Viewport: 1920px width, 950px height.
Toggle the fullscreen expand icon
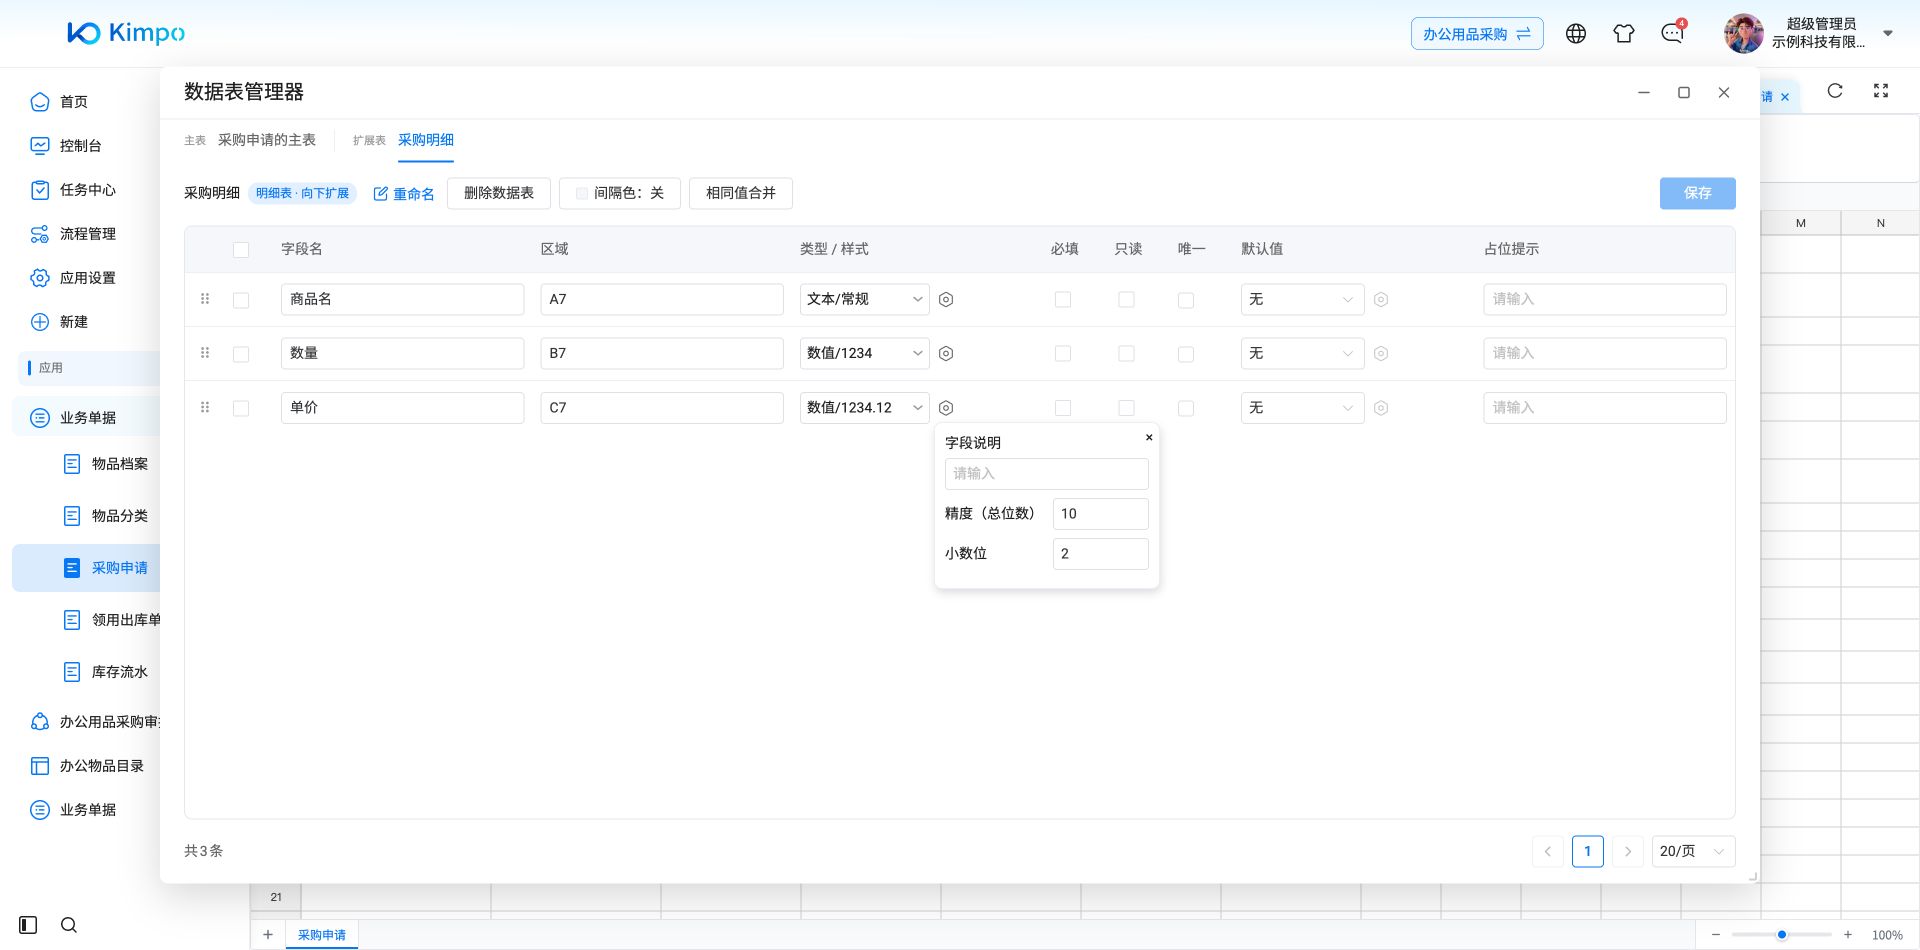tap(1881, 91)
